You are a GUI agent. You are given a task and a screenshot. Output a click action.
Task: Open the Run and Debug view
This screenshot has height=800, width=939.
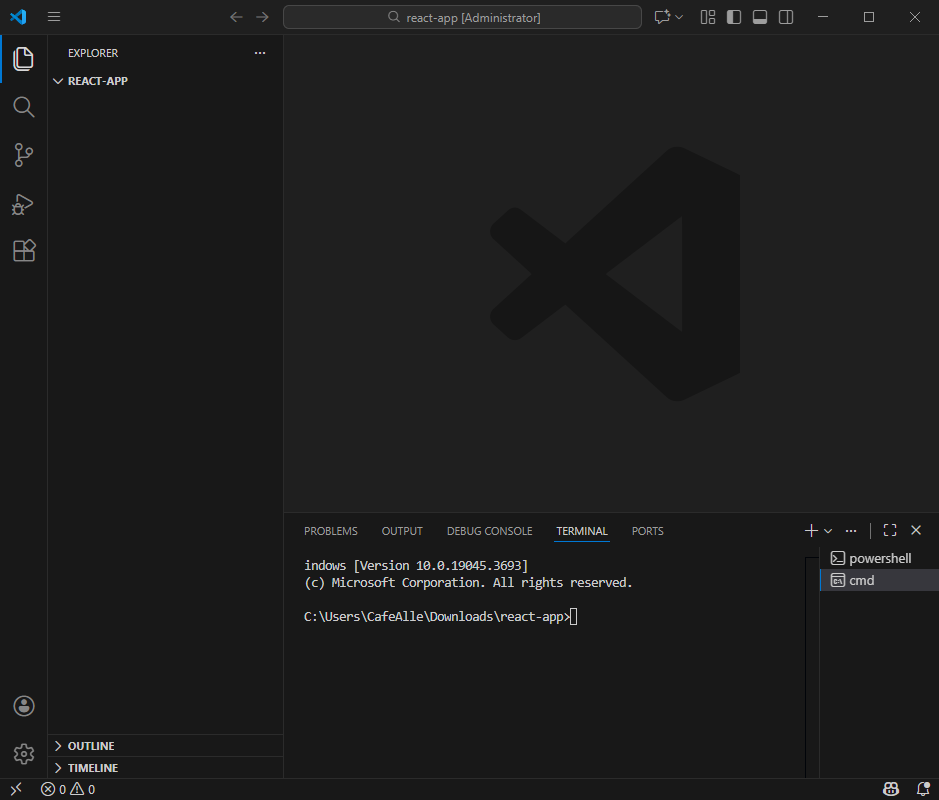coord(23,204)
